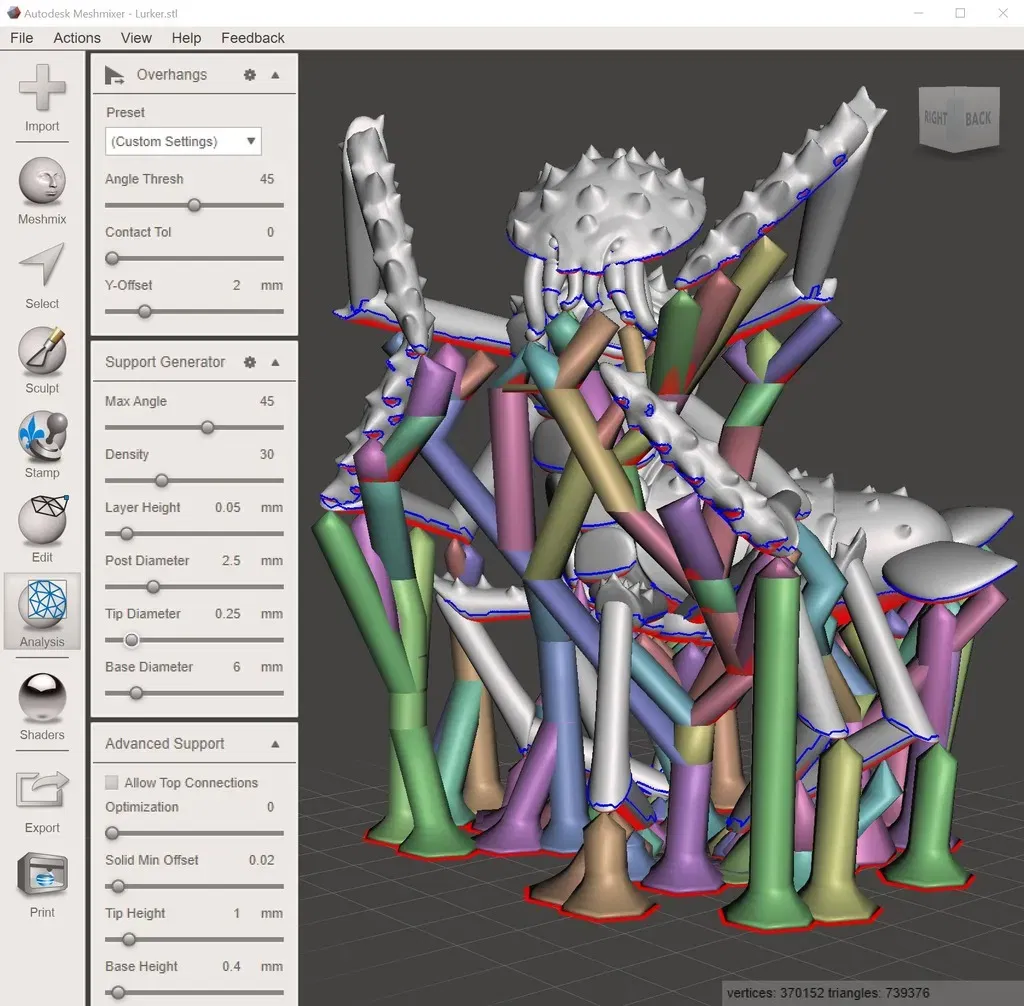Click the Support Generator heading text
Screen dimensions: 1024x1006
click(x=165, y=362)
